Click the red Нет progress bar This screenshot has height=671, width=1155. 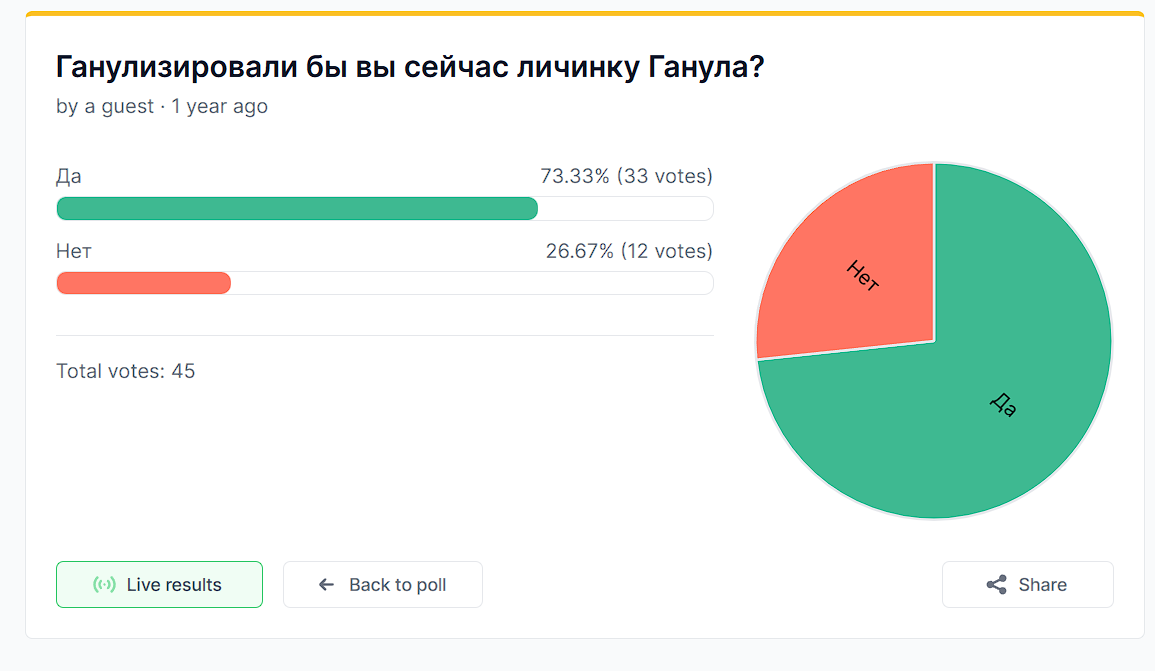(x=144, y=283)
